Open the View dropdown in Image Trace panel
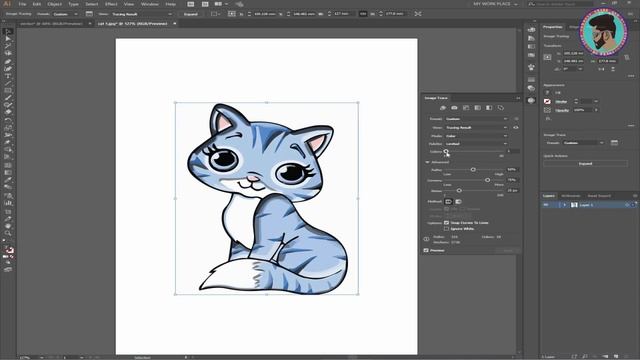This screenshot has width=640, height=360. pos(476,127)
